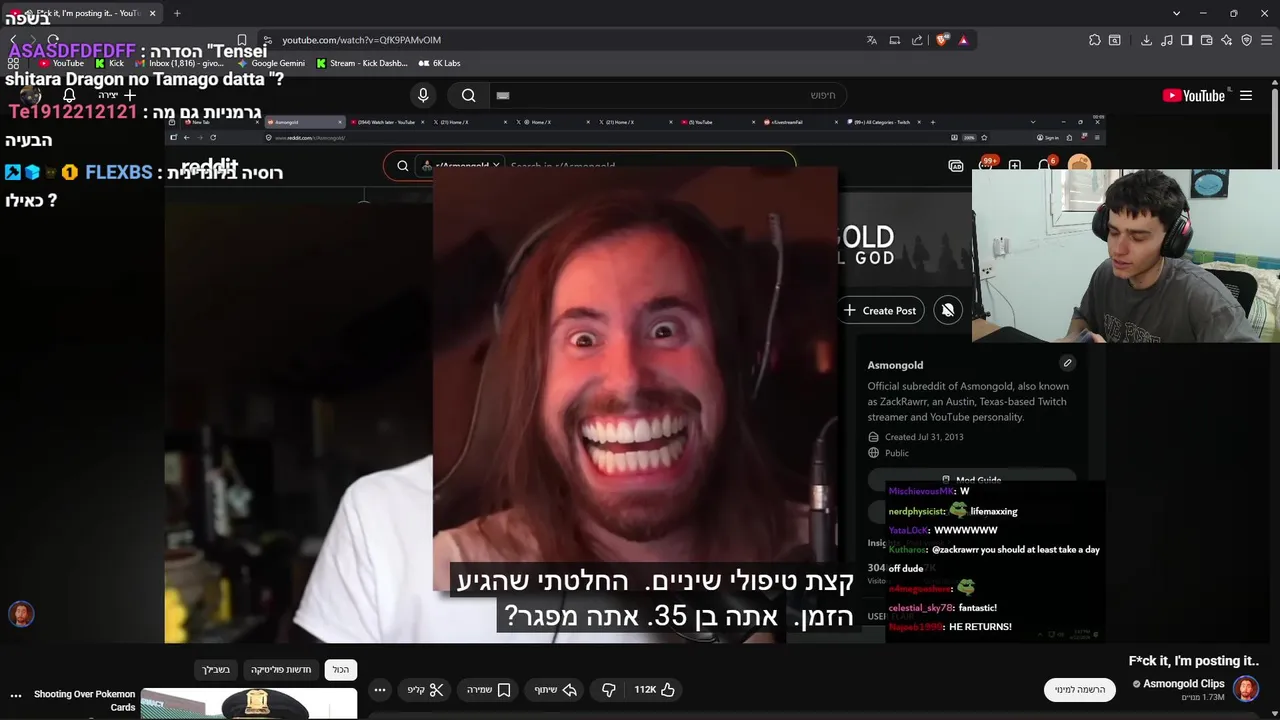
Task: Click the קליפ clip scissors button
Action: (x=425, y=689)
